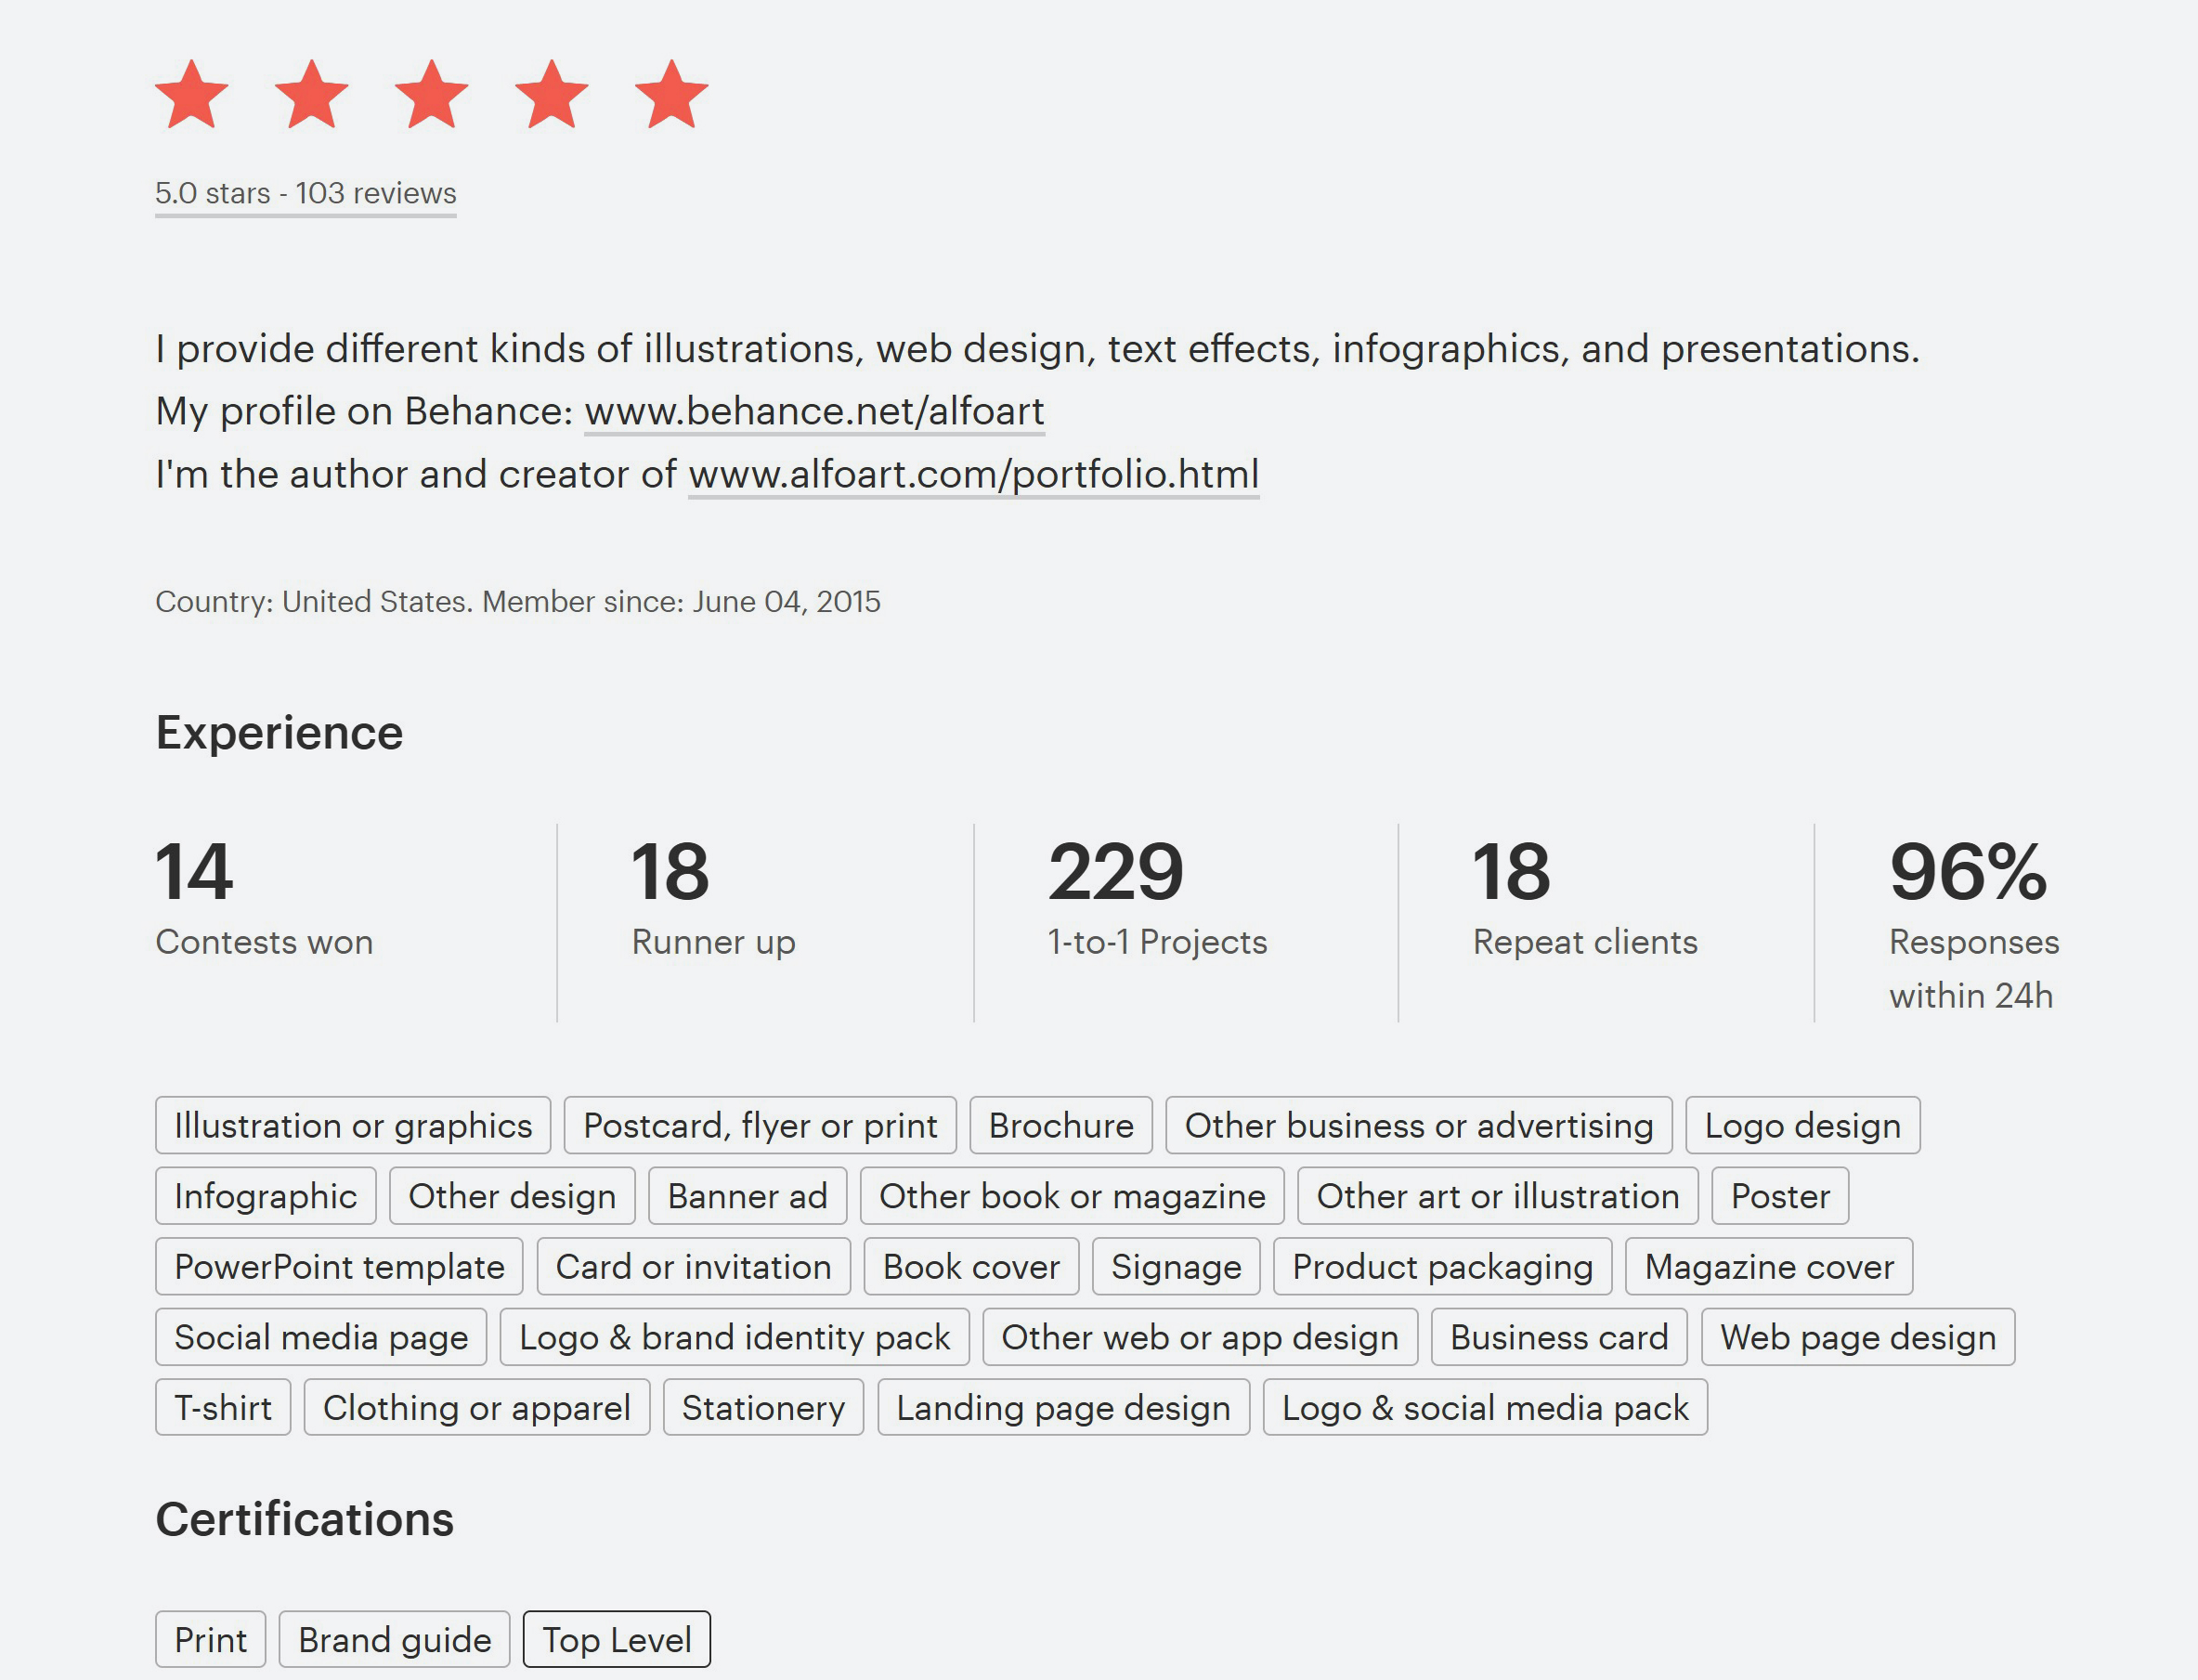
Task: Select the Illustration or graphics tag
Action: tap(353, 1125)
